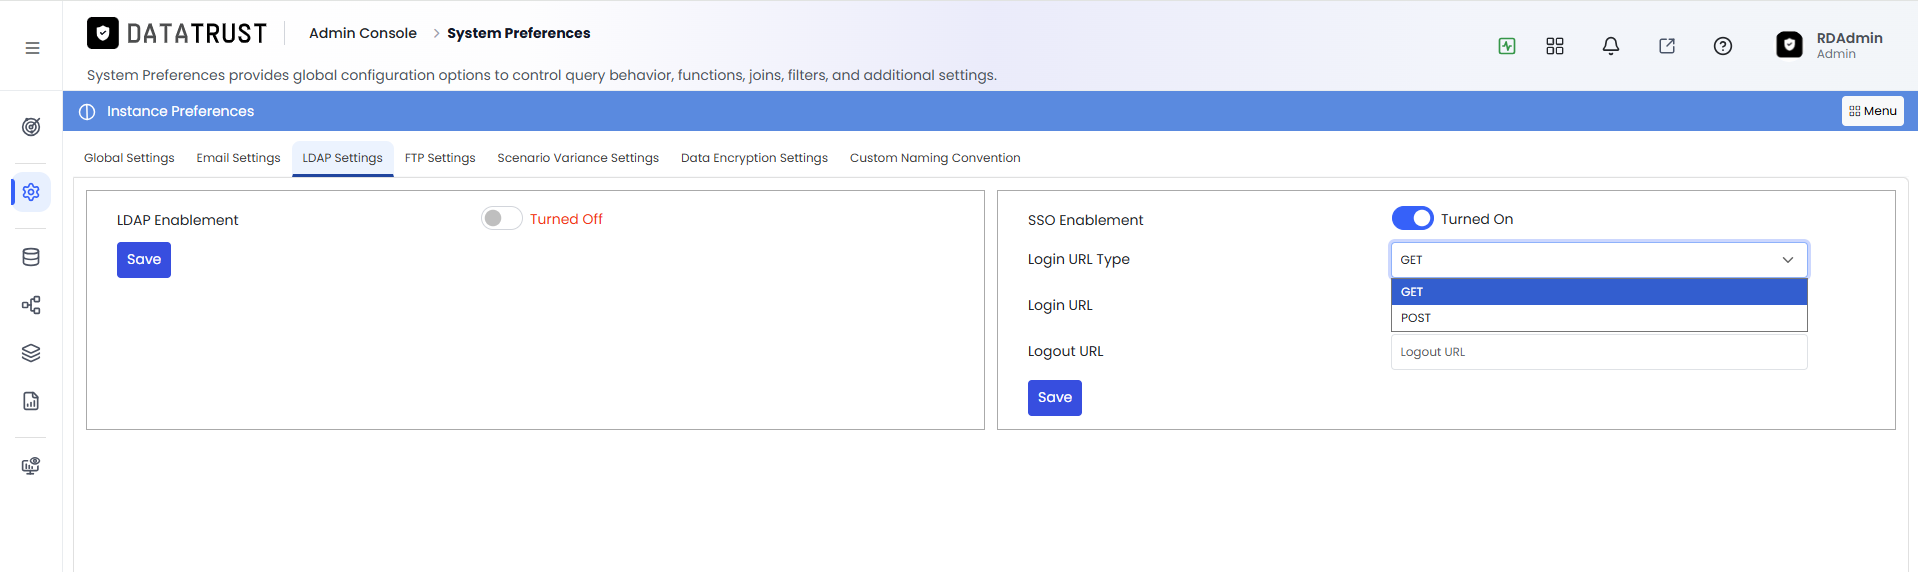Open the notifications bell
The width and height of the screenshot is (1918, 572).
coord(1611,46)
